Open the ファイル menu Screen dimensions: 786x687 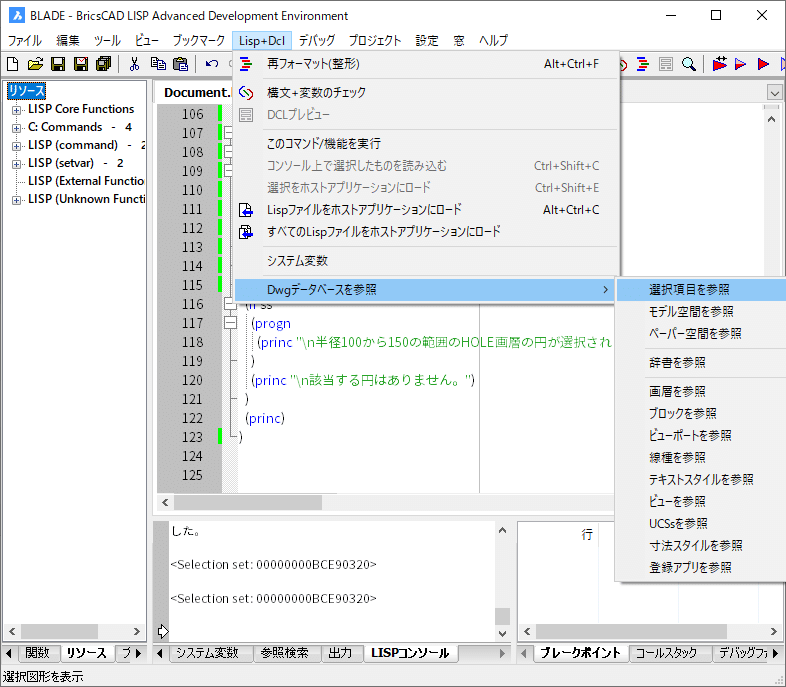(24, 40)
